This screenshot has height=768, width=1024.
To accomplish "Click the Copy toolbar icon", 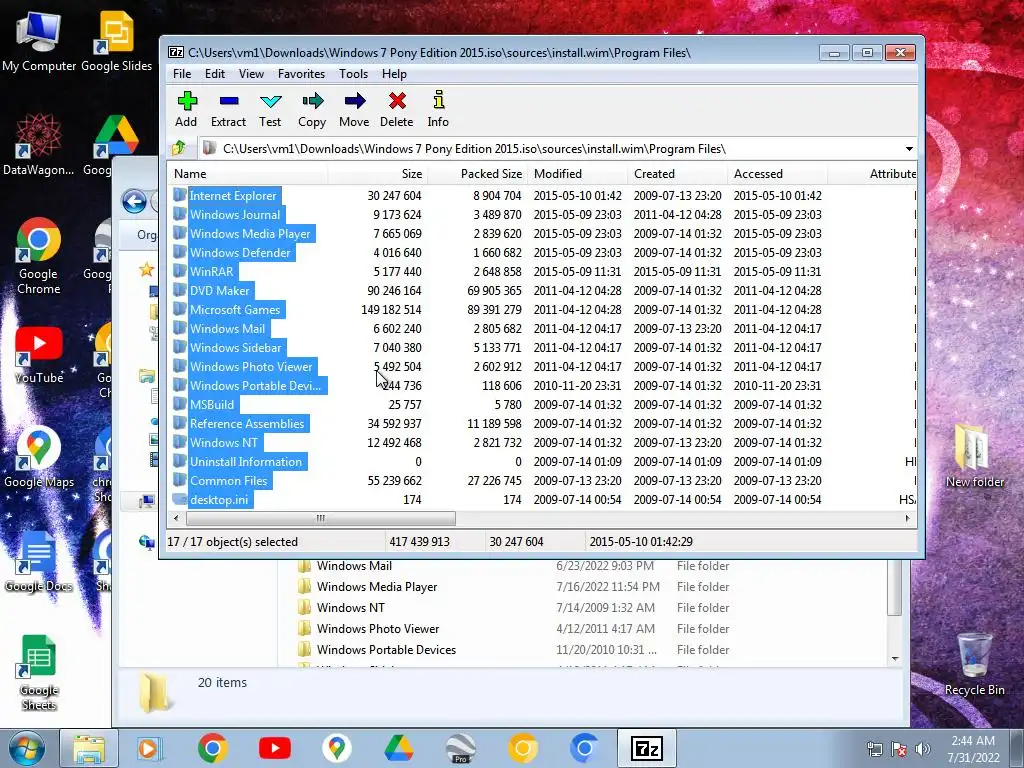I will (312, 109).
